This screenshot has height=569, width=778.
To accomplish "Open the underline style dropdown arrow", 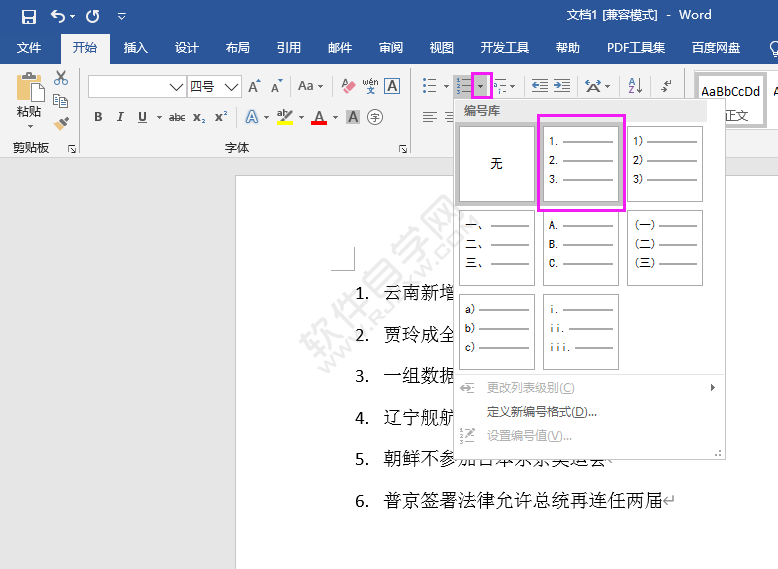I will point(159,118).
